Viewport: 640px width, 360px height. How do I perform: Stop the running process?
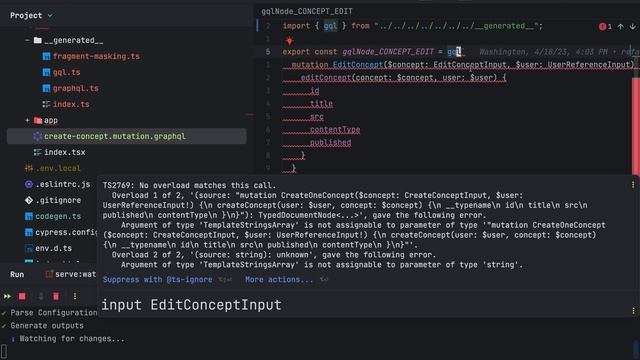tap(22, 296)
